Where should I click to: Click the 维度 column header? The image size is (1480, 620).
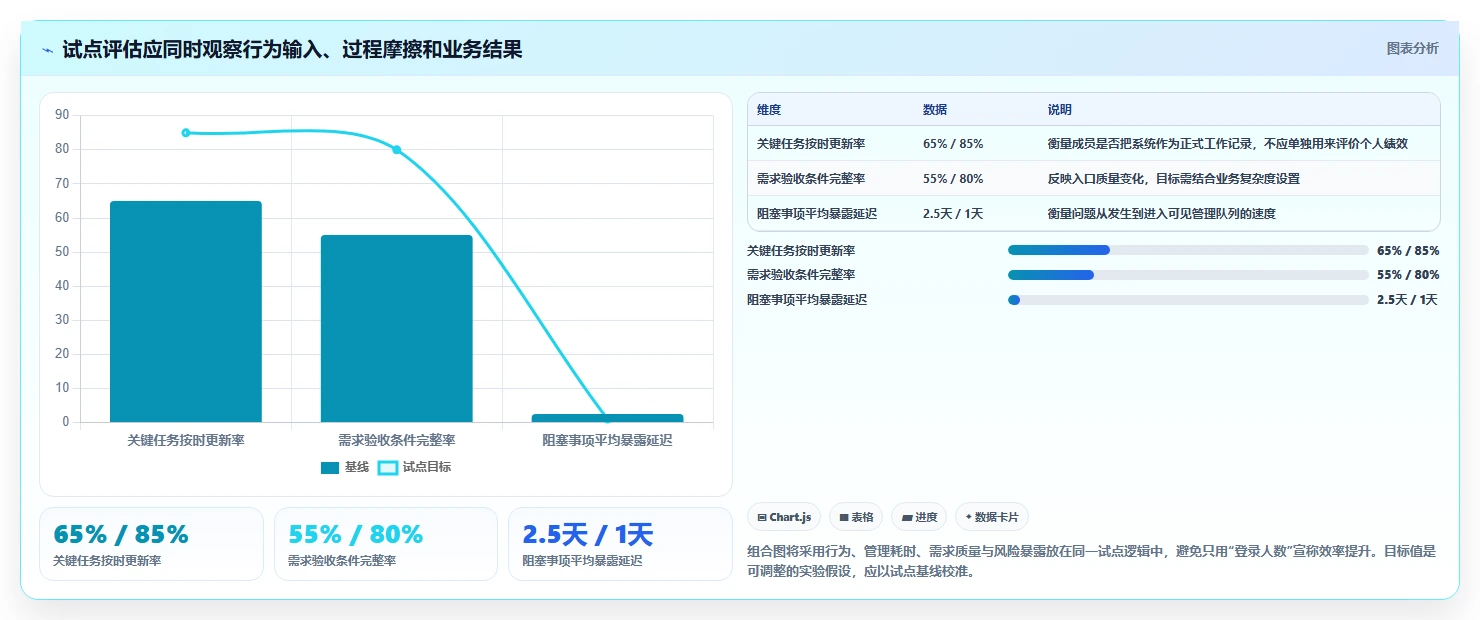tap(769, 109)
